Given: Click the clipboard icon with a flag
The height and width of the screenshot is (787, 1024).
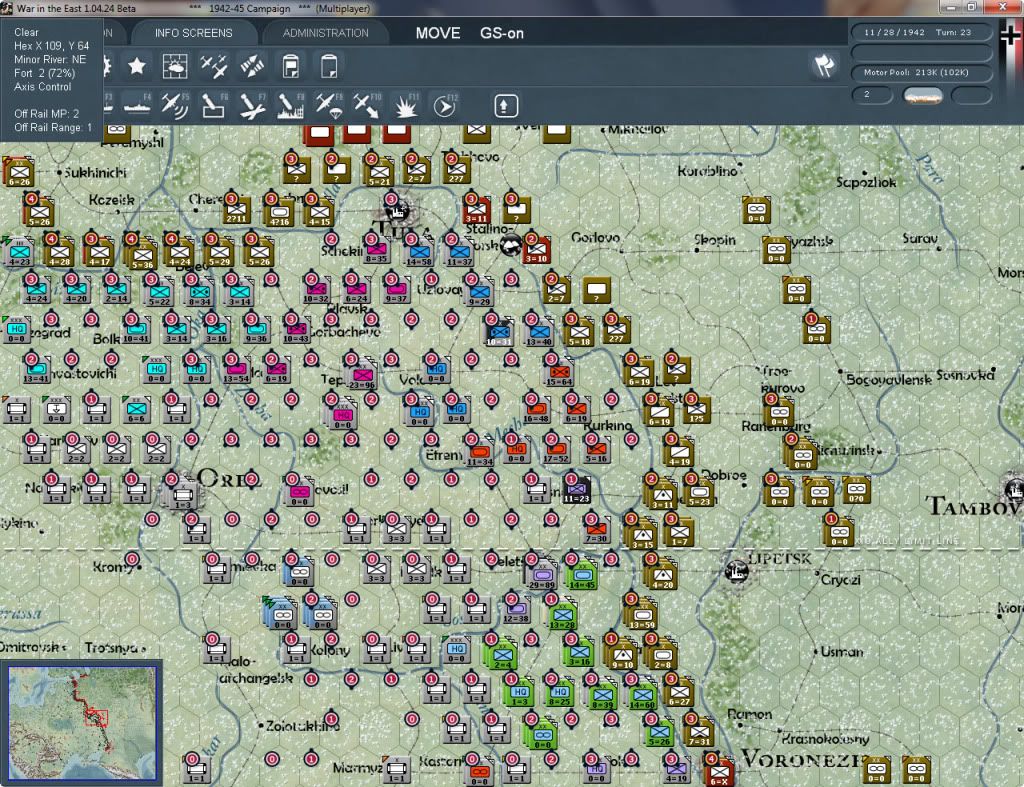Looking at the screenshot, I should [x=291, y=66].
